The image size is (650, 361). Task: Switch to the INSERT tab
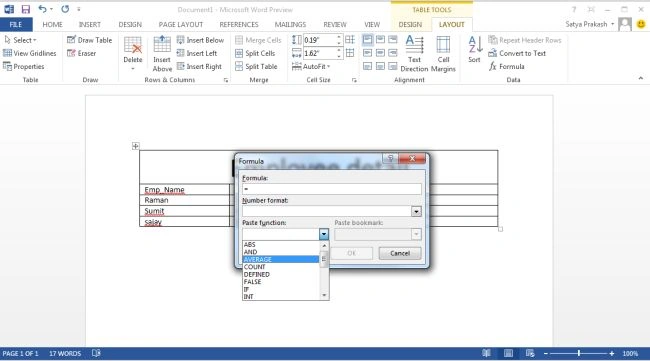click(x=90, y=24)
